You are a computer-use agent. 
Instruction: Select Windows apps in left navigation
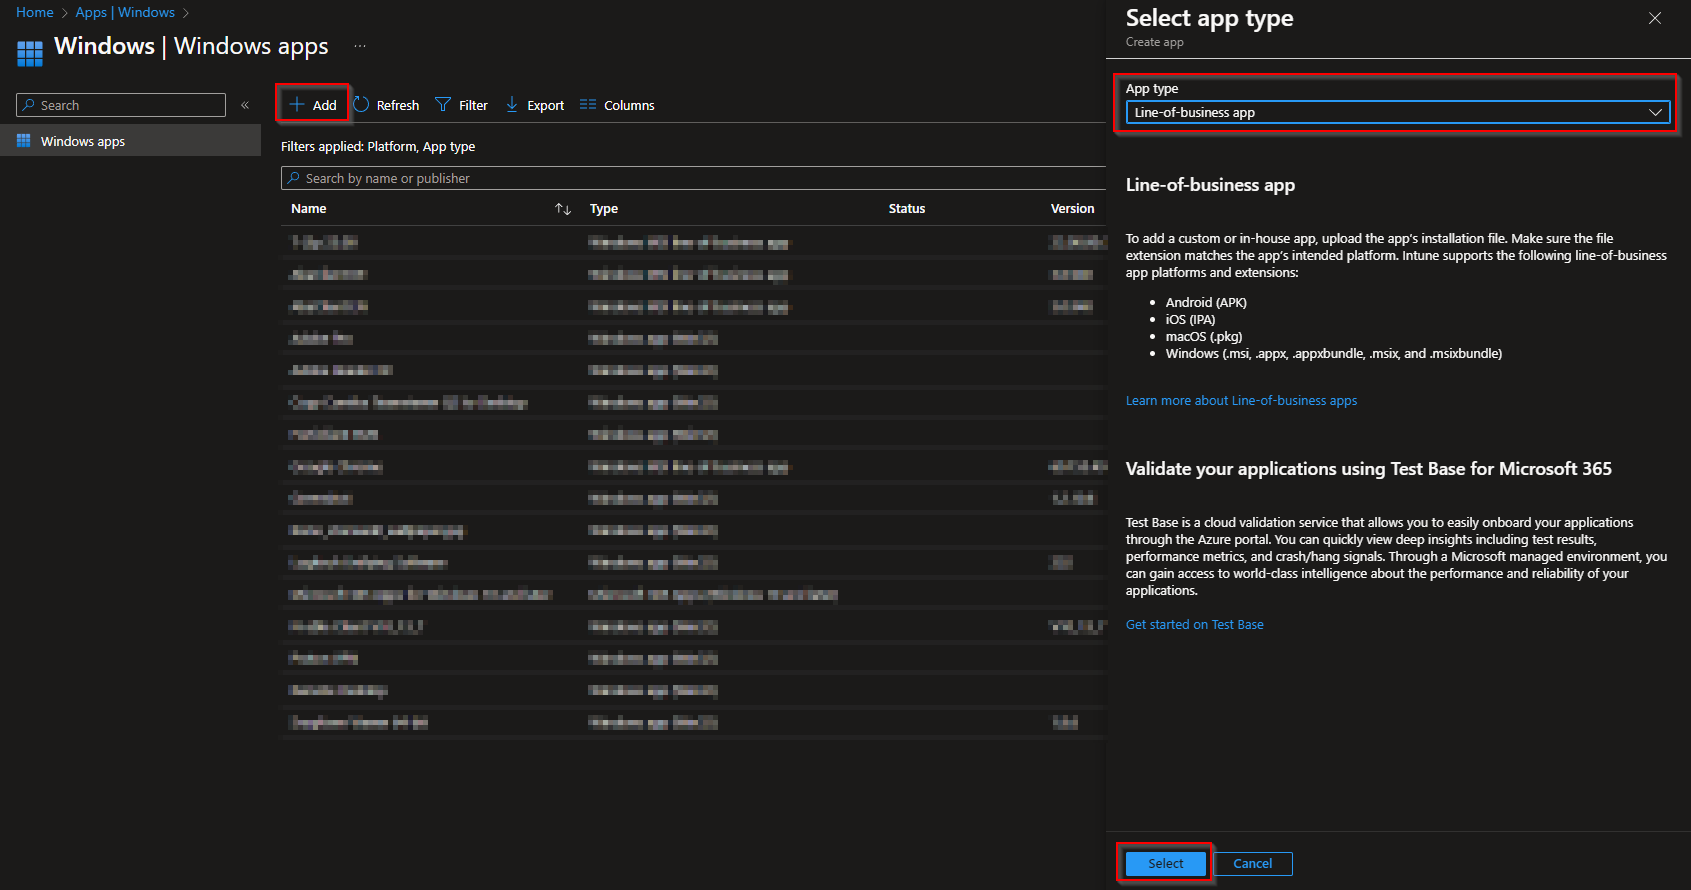(83, 142)
